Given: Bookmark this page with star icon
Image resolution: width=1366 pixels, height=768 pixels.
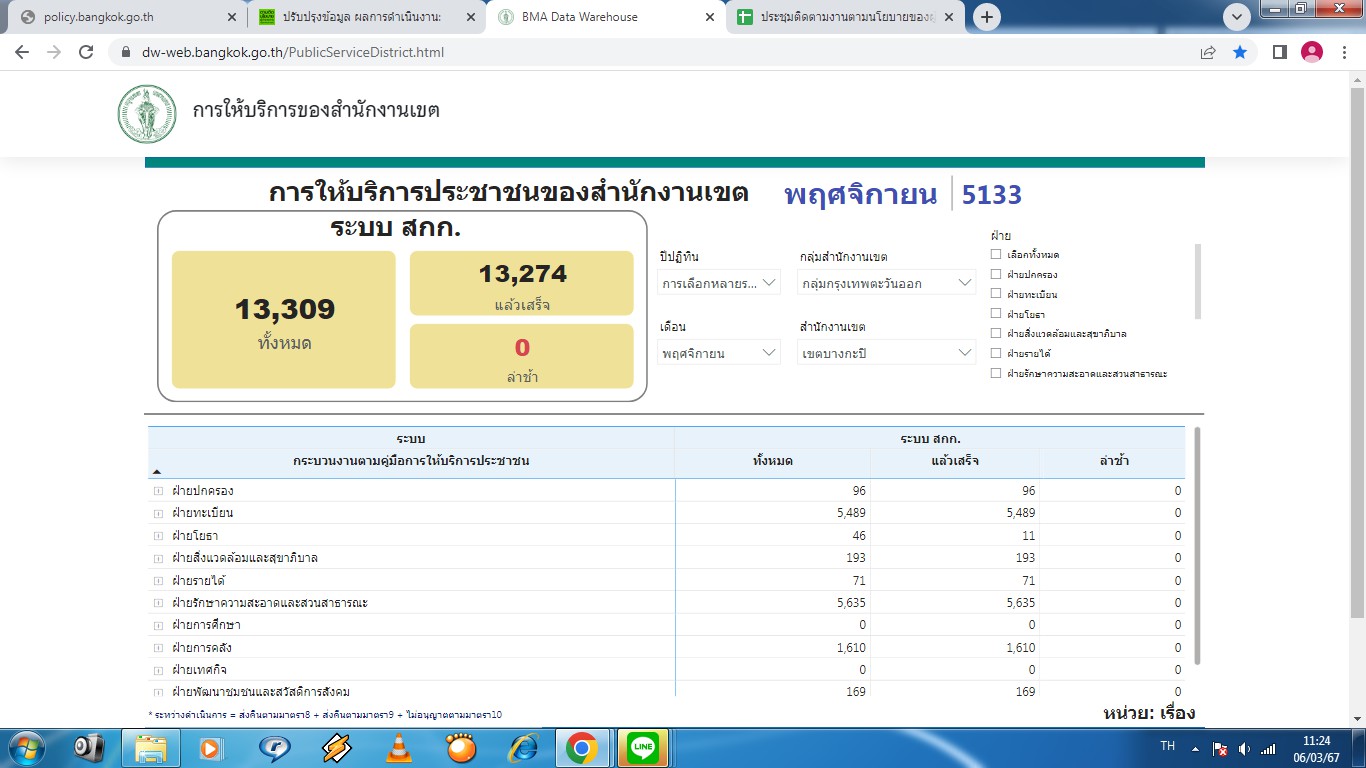Looking at the screenshot, I should click(x=1240, y=52).
